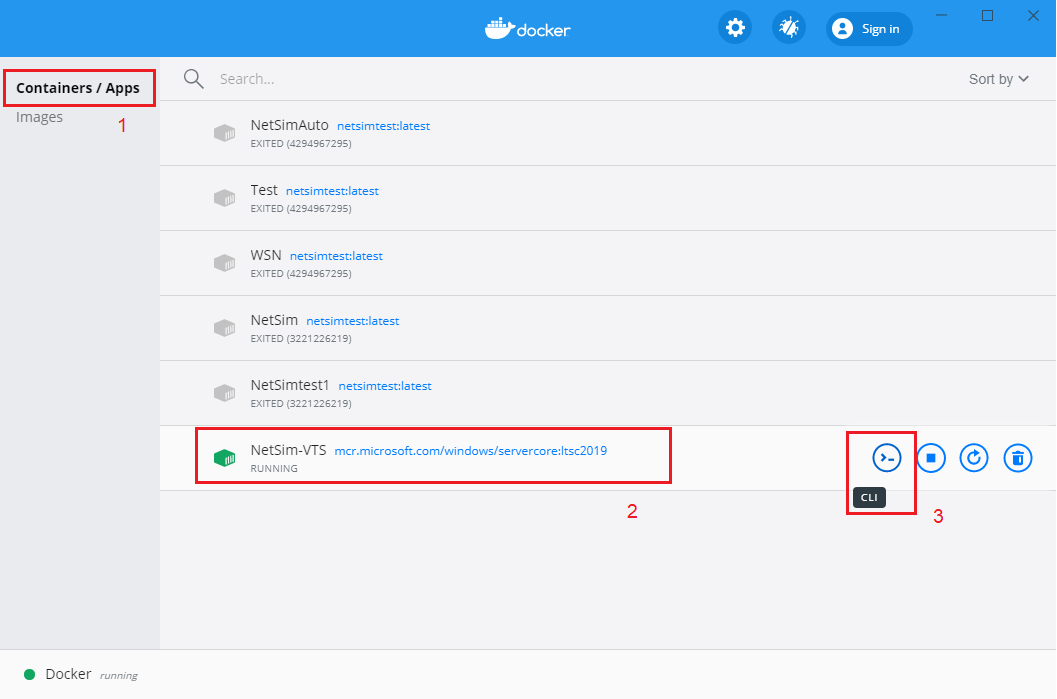
Task: Click the green Docker status indicator
Action: click(30, 675)
